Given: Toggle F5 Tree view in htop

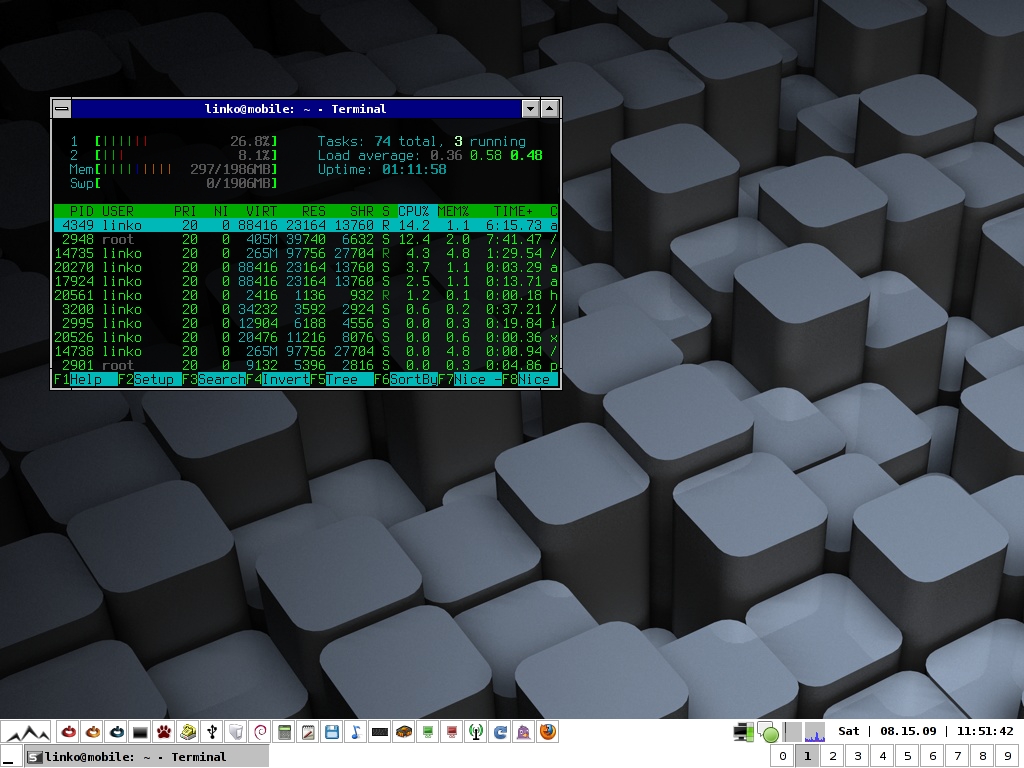Looking at the screenshot, I should [x=342, y=379].
